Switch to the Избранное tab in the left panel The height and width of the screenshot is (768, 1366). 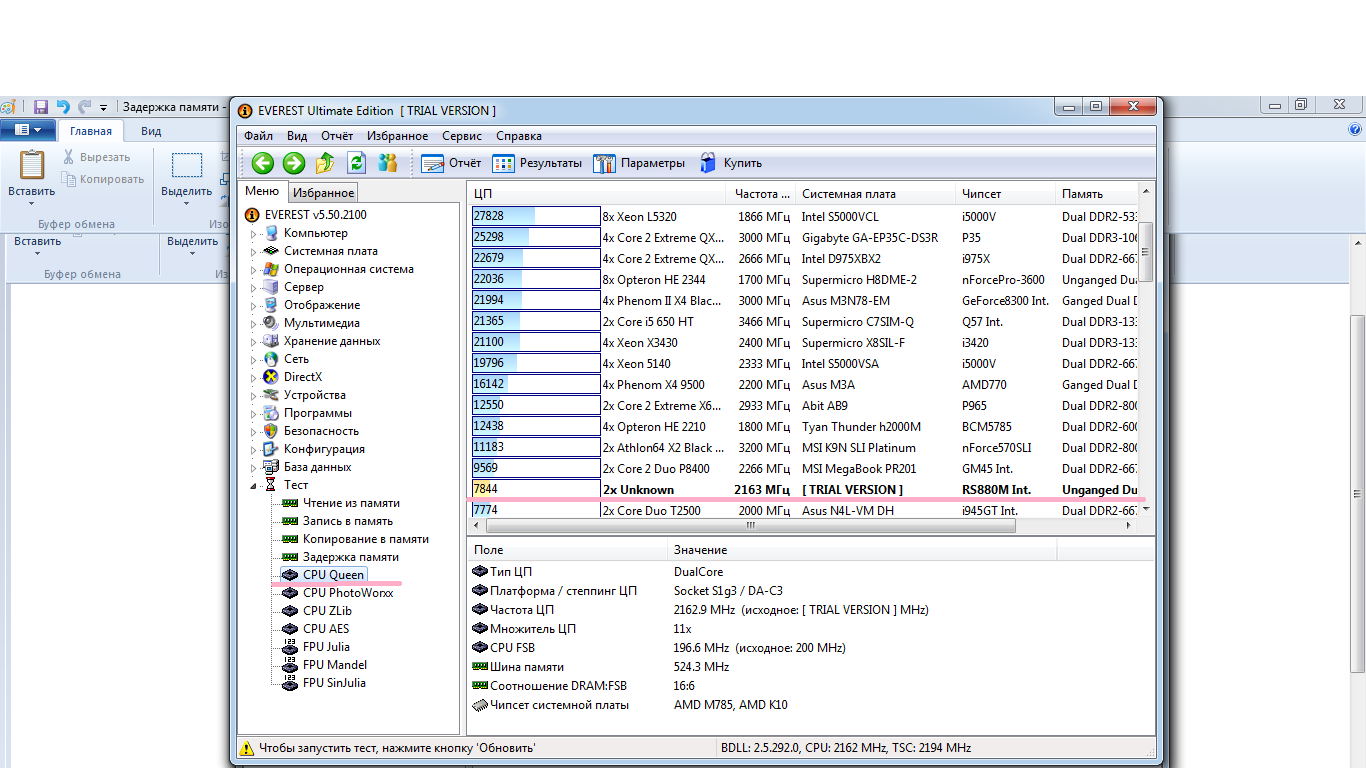(323, 193)
